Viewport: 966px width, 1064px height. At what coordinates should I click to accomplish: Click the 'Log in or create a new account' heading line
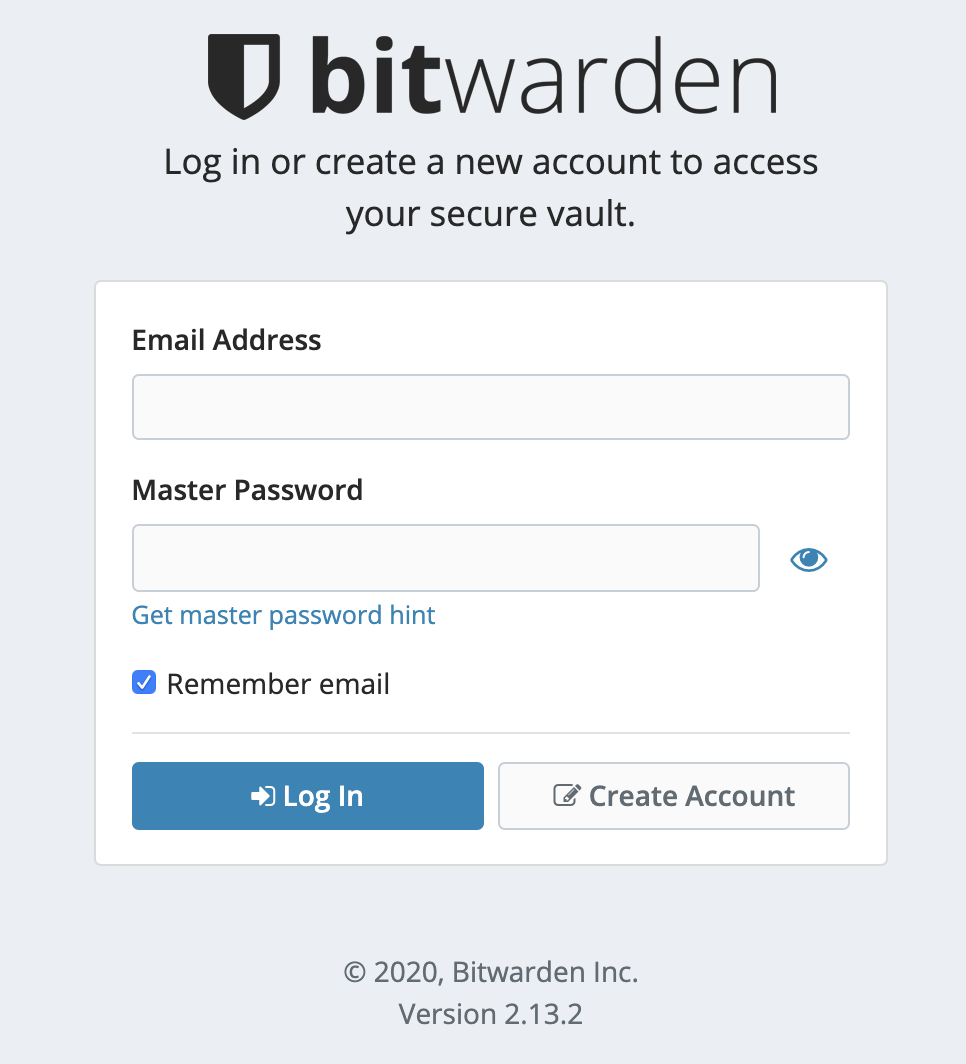[x=490, y=162]
